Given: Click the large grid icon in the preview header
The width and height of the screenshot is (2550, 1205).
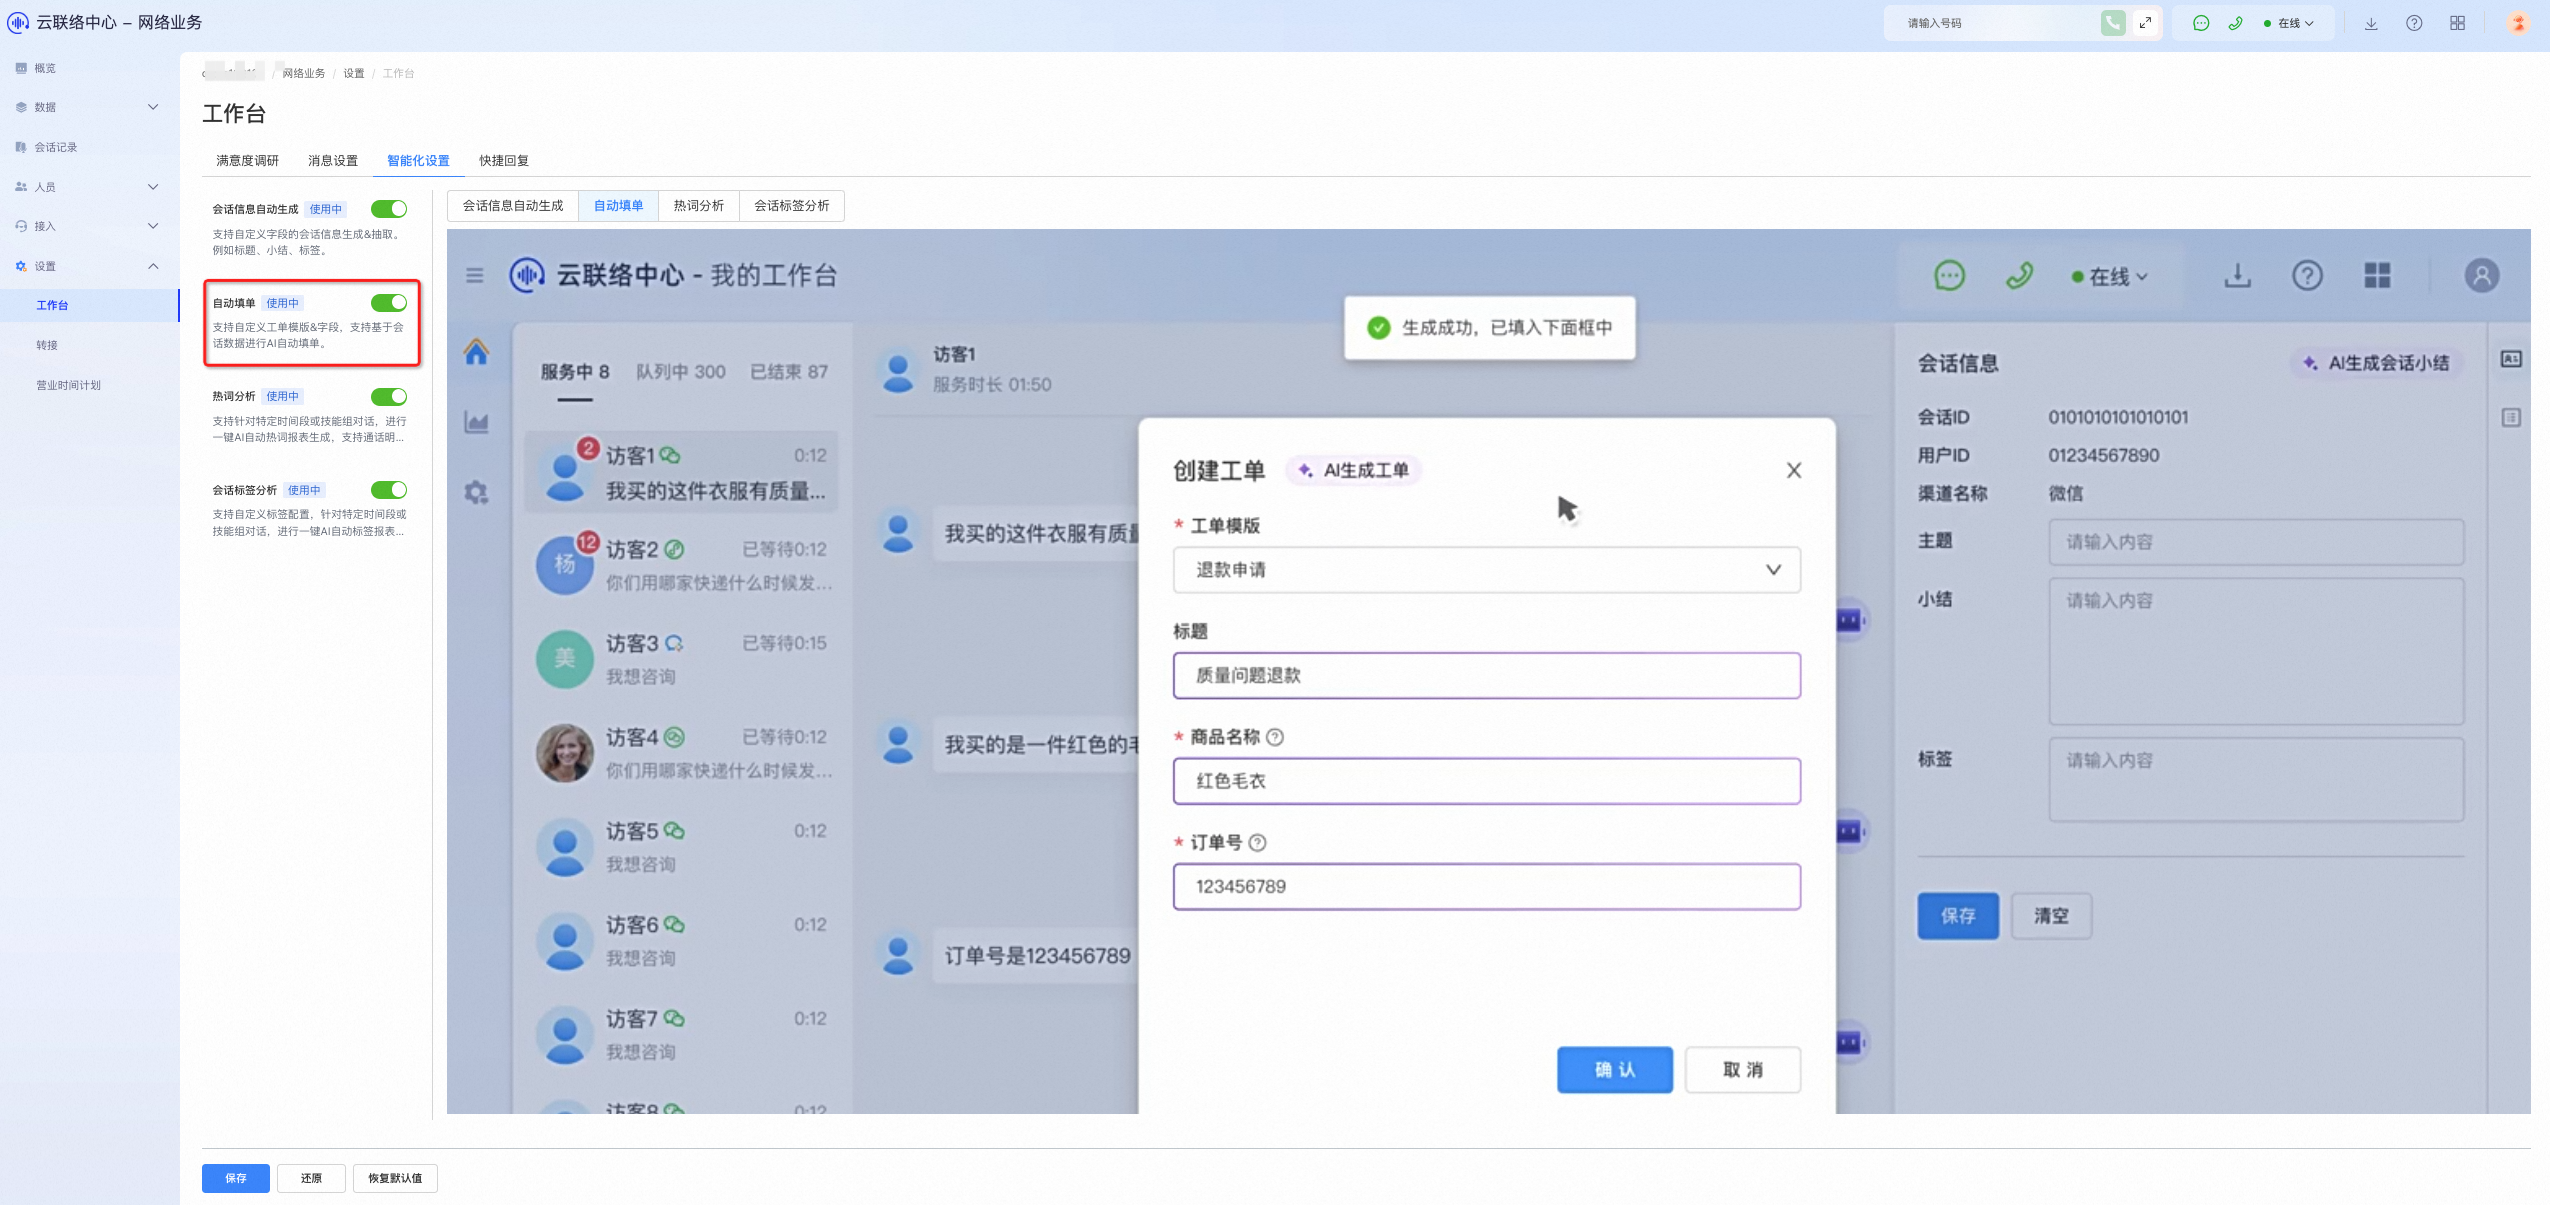Looking at the screenshot, I should coord(2377,275).
